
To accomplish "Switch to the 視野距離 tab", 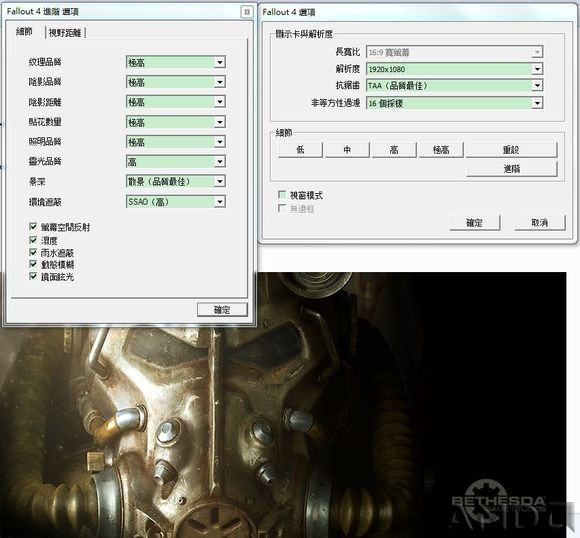I will pos(65,33).
